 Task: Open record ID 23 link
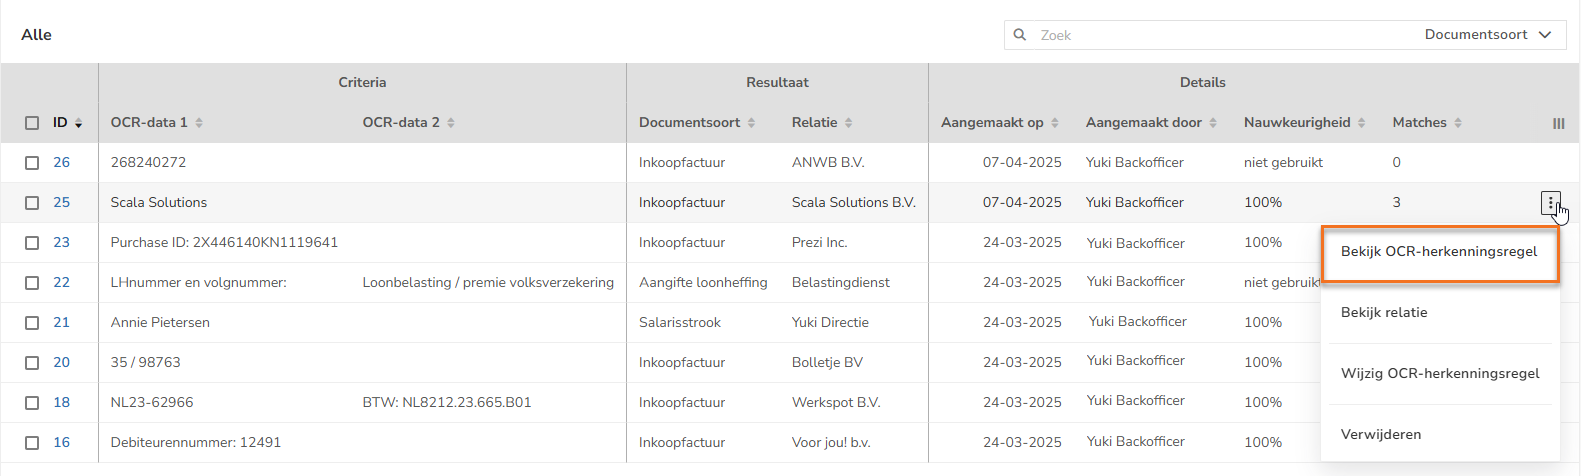pos(62,243)
